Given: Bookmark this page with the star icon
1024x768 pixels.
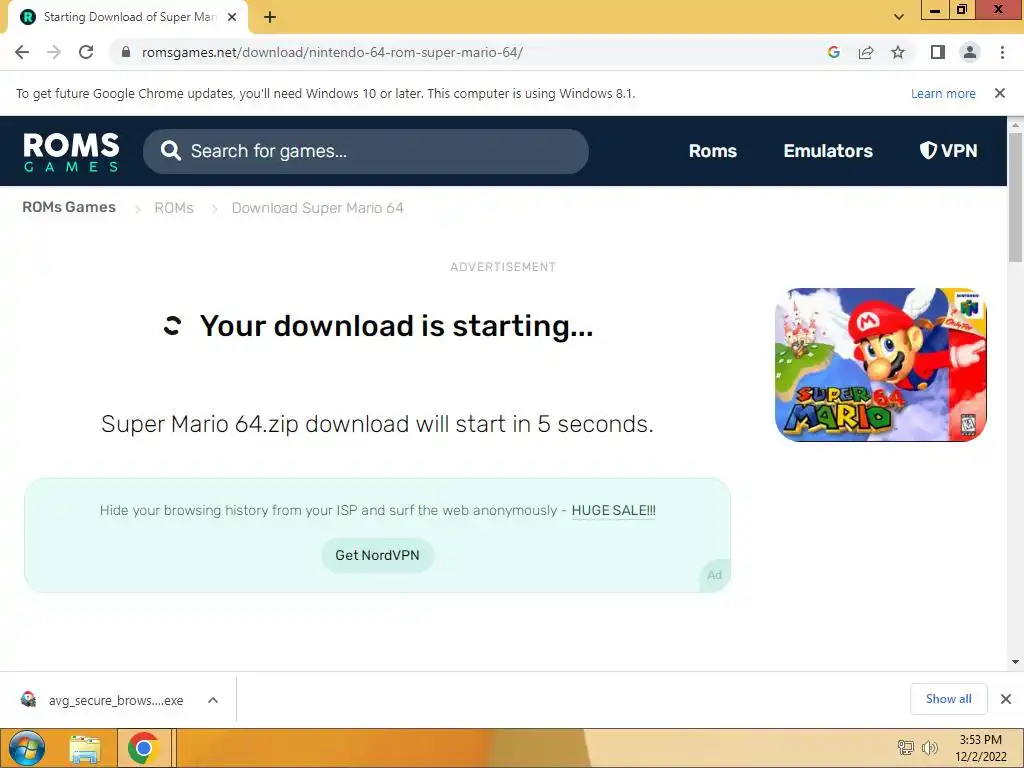Looking at the screenshot, I should pos(898,52).
